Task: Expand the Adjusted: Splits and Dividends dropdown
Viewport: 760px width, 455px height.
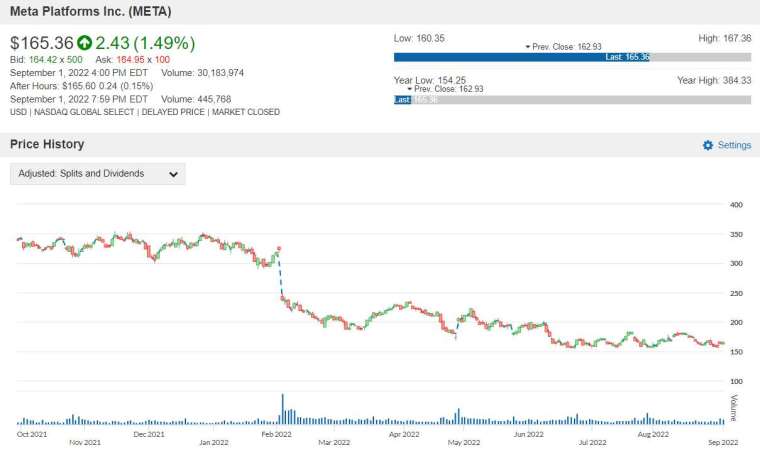Action: 97,174
